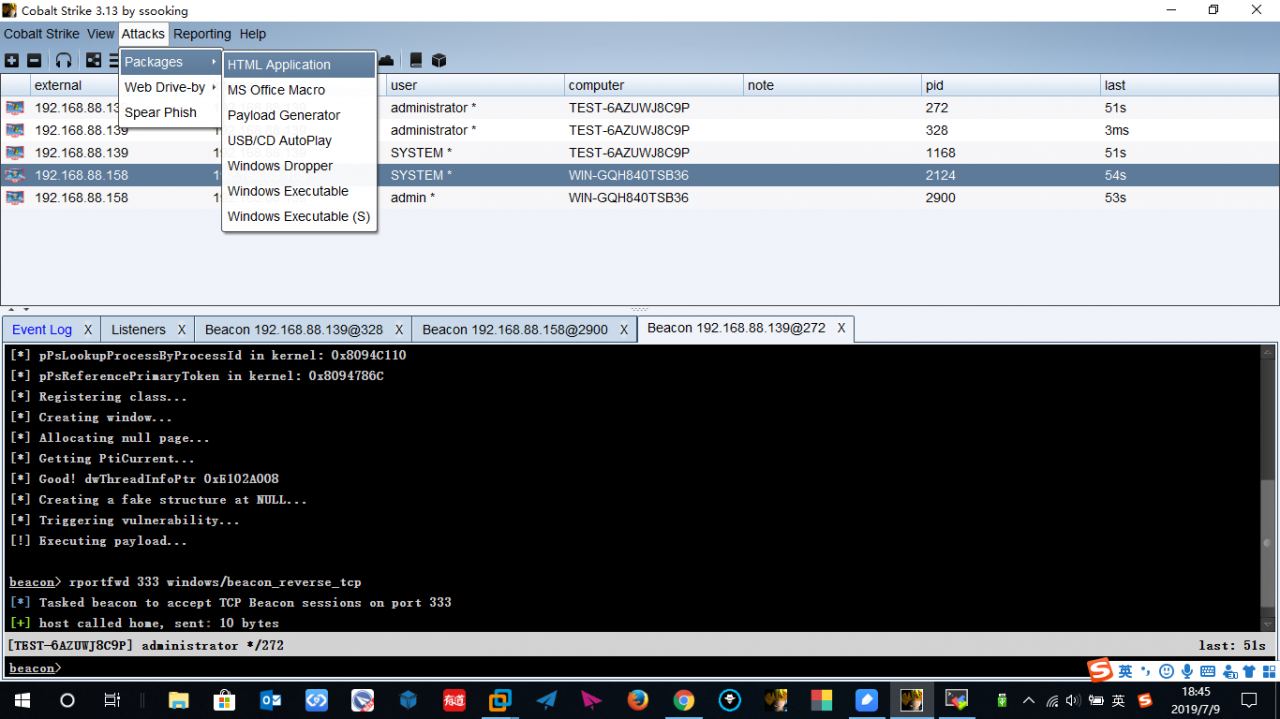Switch to the Event Log tab
1280x719 pixels.
tap(42, 330)
